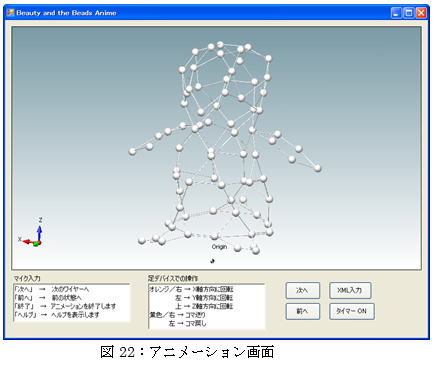Screen dimensions: 436x367
Task: Minimize the Beauty and the Beads Anime window
Action: tap(396, 13)
